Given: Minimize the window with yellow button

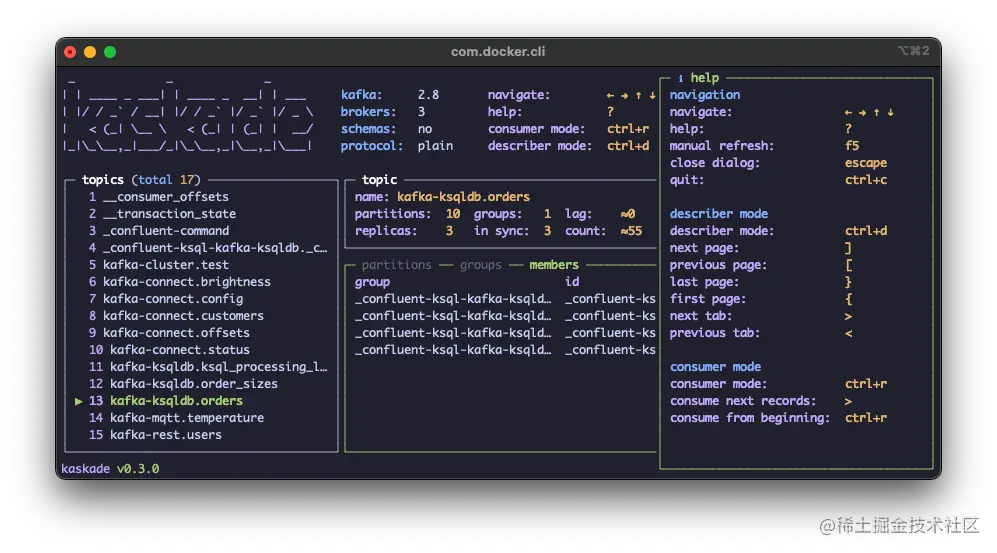Looking at the screenshot, I should coord(90,52).
